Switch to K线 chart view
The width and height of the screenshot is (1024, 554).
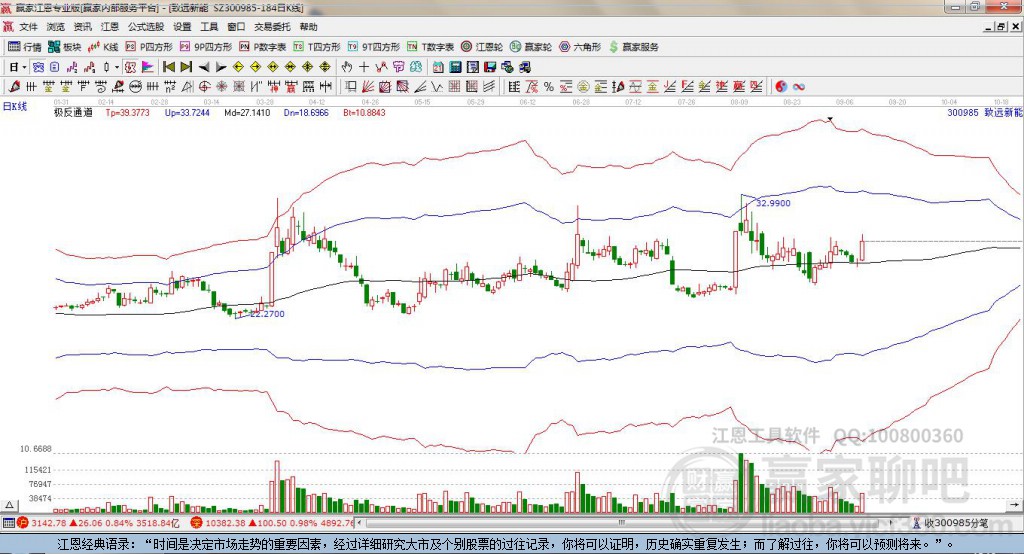[104, 47]
